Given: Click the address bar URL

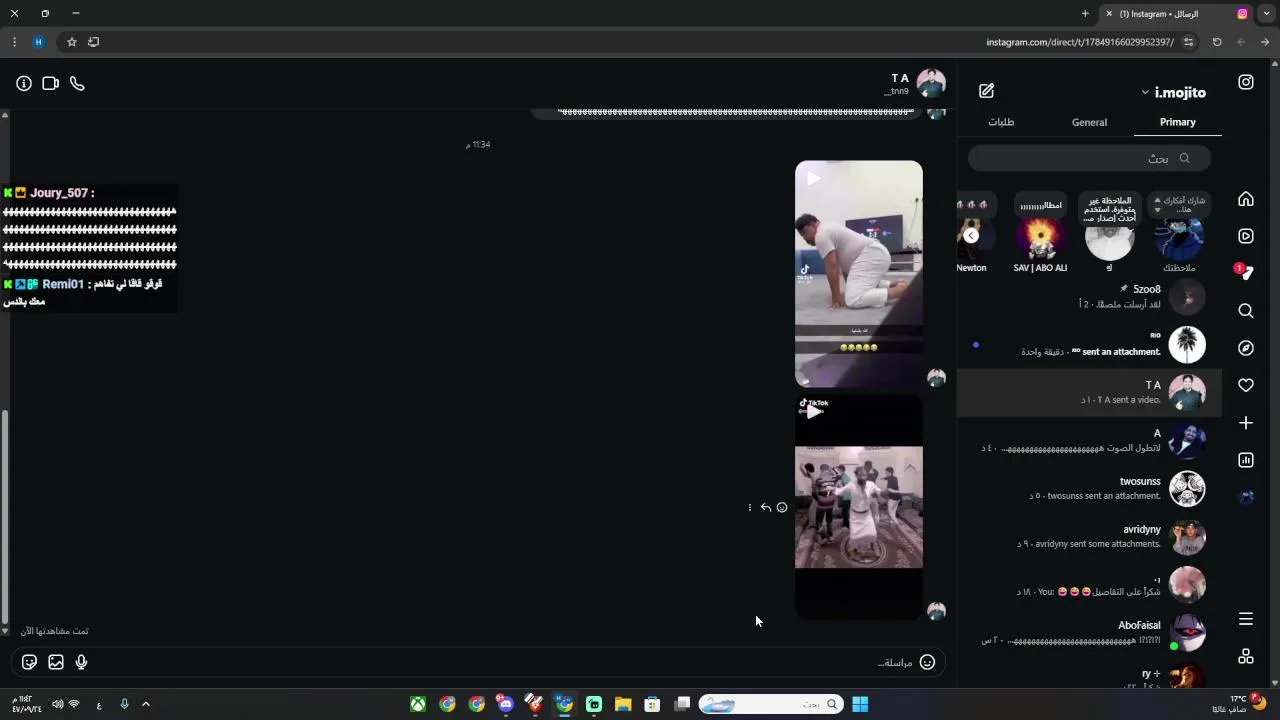Looking at the screenshot, I should (x=1079, y=42).
